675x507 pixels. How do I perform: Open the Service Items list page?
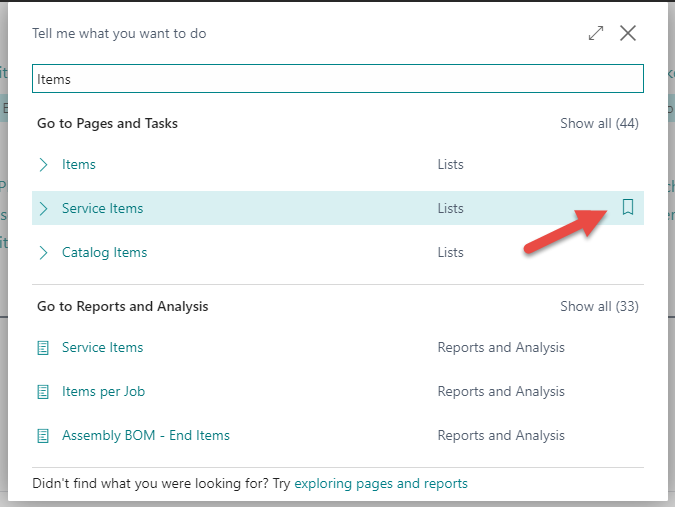pos(102,208)
